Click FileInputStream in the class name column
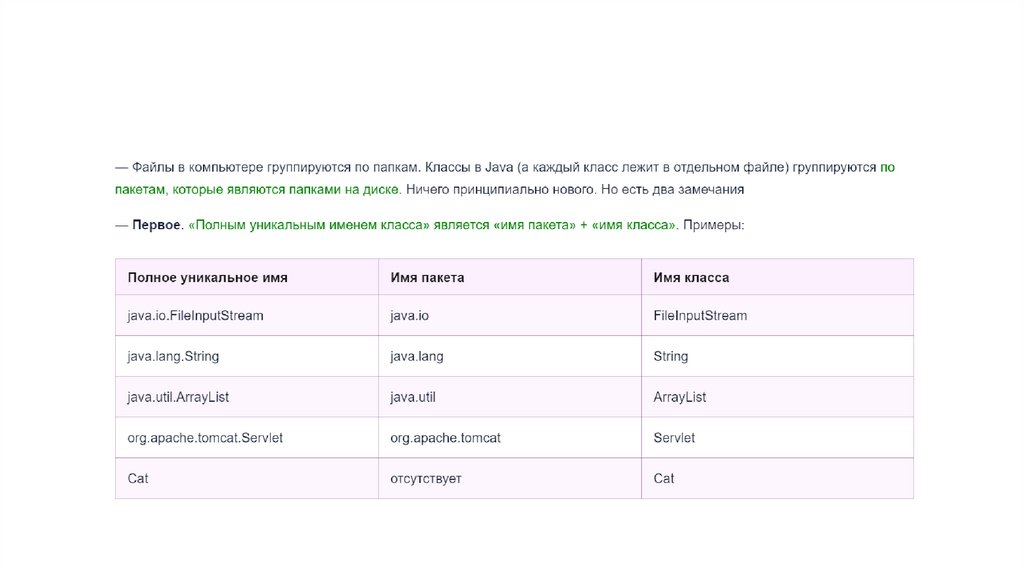This screenshot has height=574, width=1024. (700, 316)
